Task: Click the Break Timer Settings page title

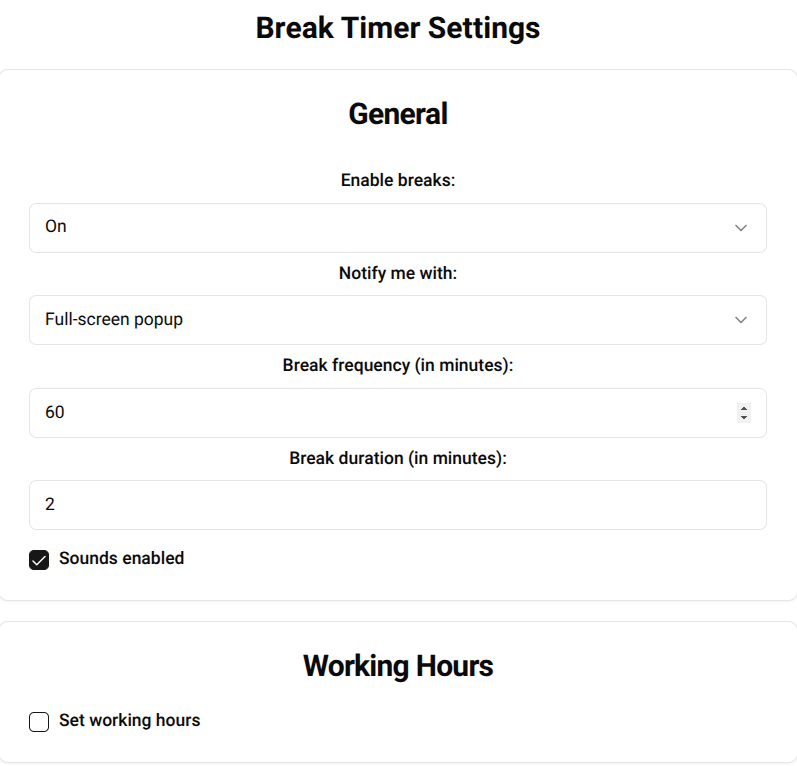Action: point(397,28)
